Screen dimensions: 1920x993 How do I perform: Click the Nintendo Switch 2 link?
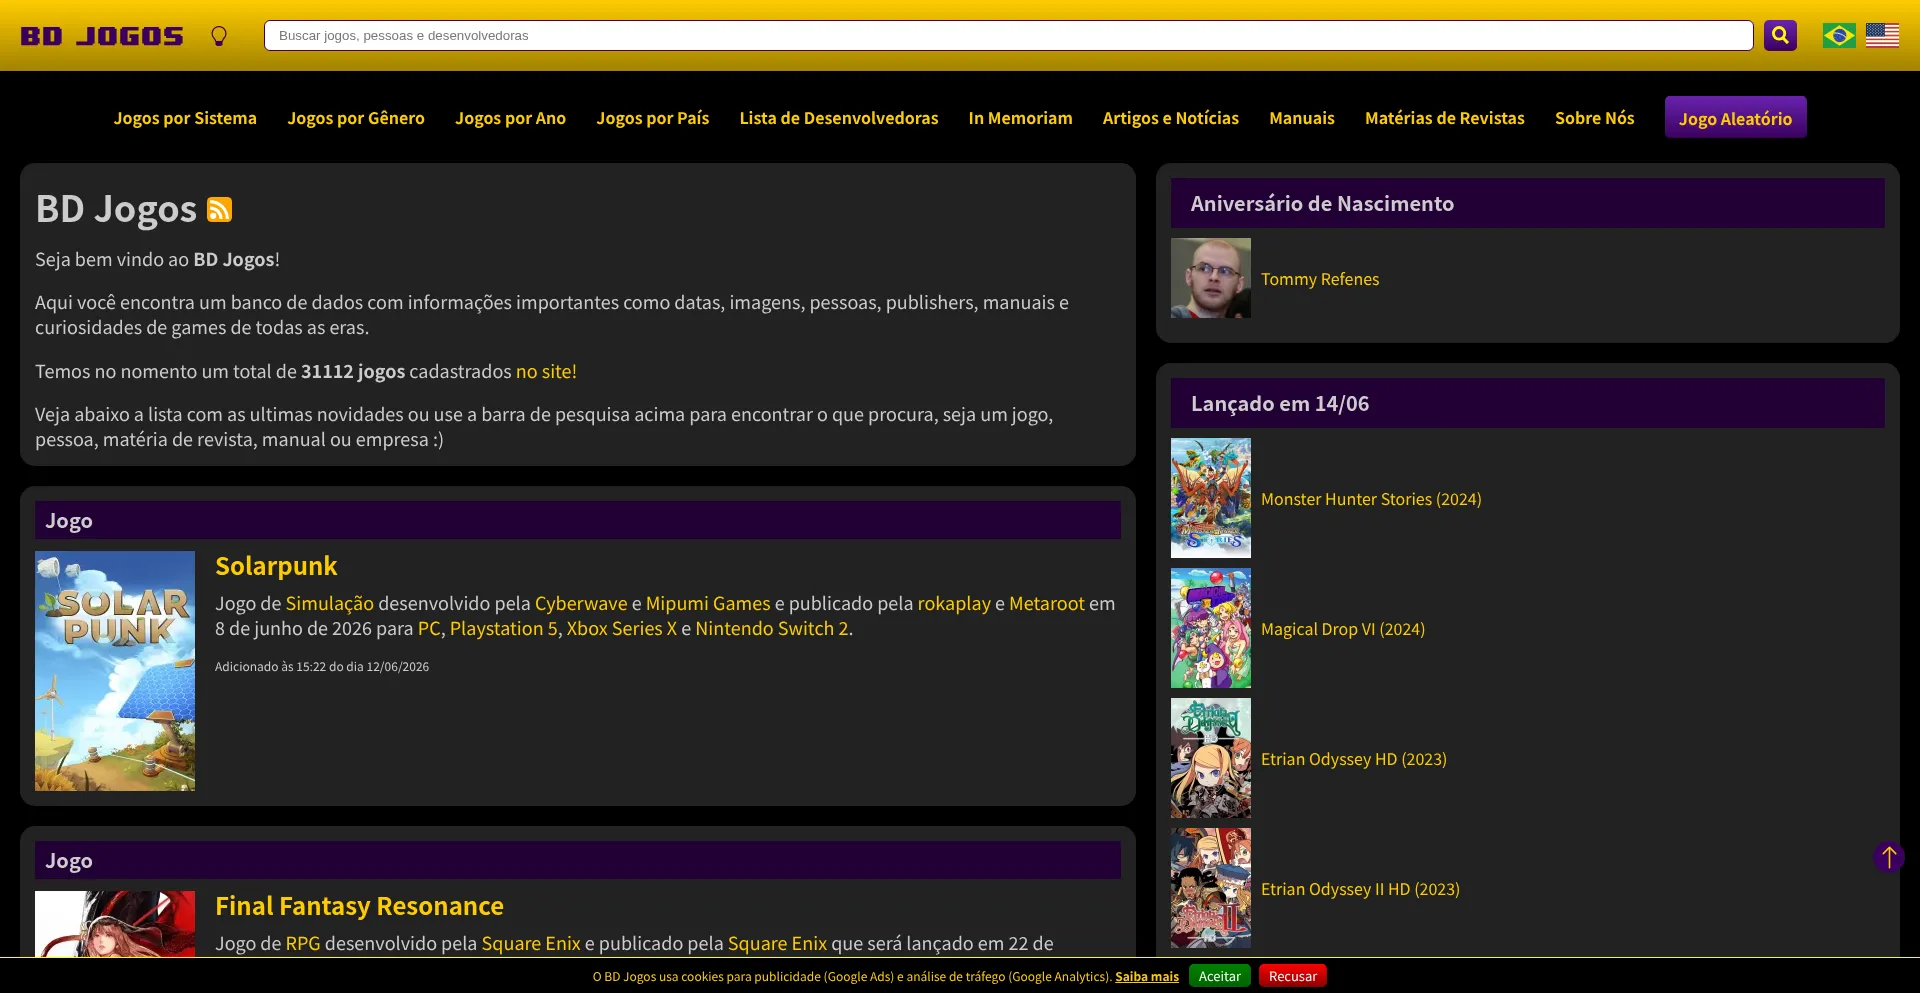point(772,628)
